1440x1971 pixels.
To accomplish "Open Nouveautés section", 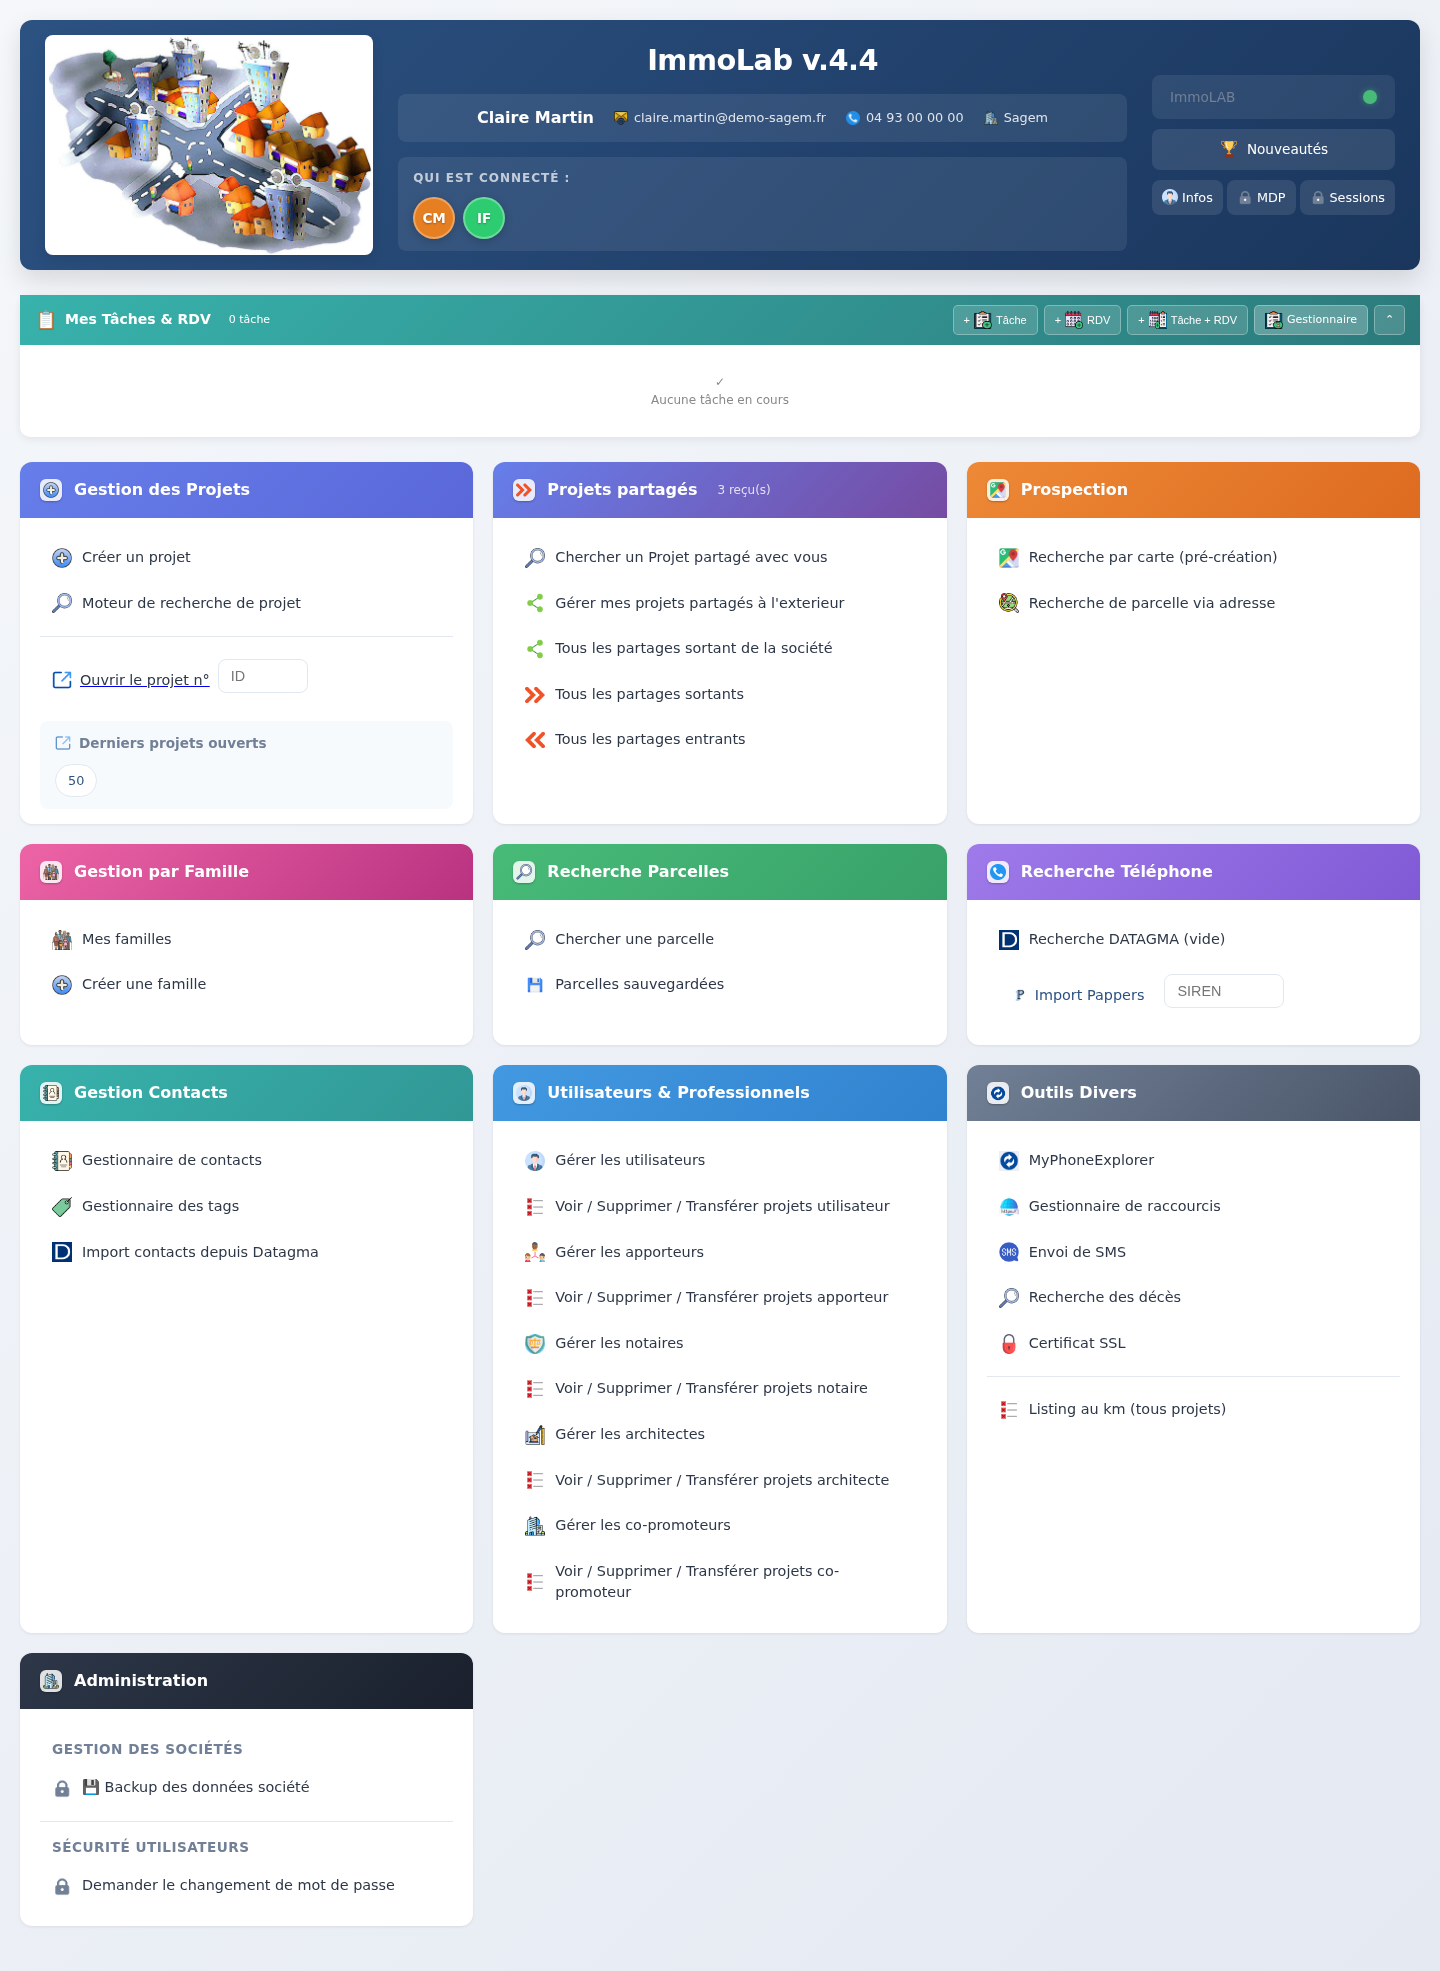I will (1273, 149).
